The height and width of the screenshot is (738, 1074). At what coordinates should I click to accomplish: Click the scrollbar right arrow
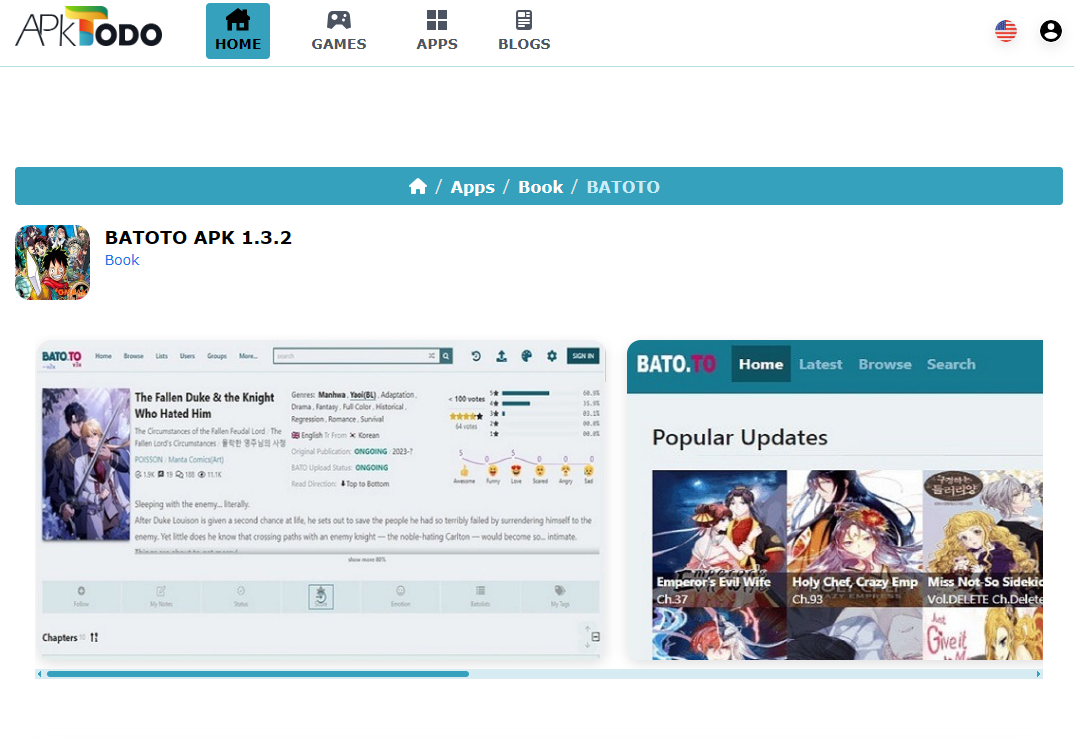click(1038, 674)
